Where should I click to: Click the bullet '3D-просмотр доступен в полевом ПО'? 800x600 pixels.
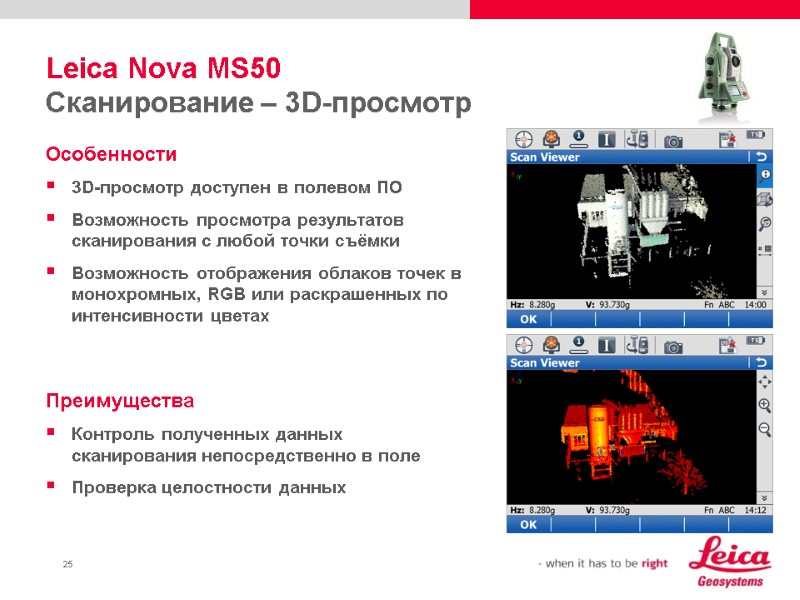tap(237, 187)
